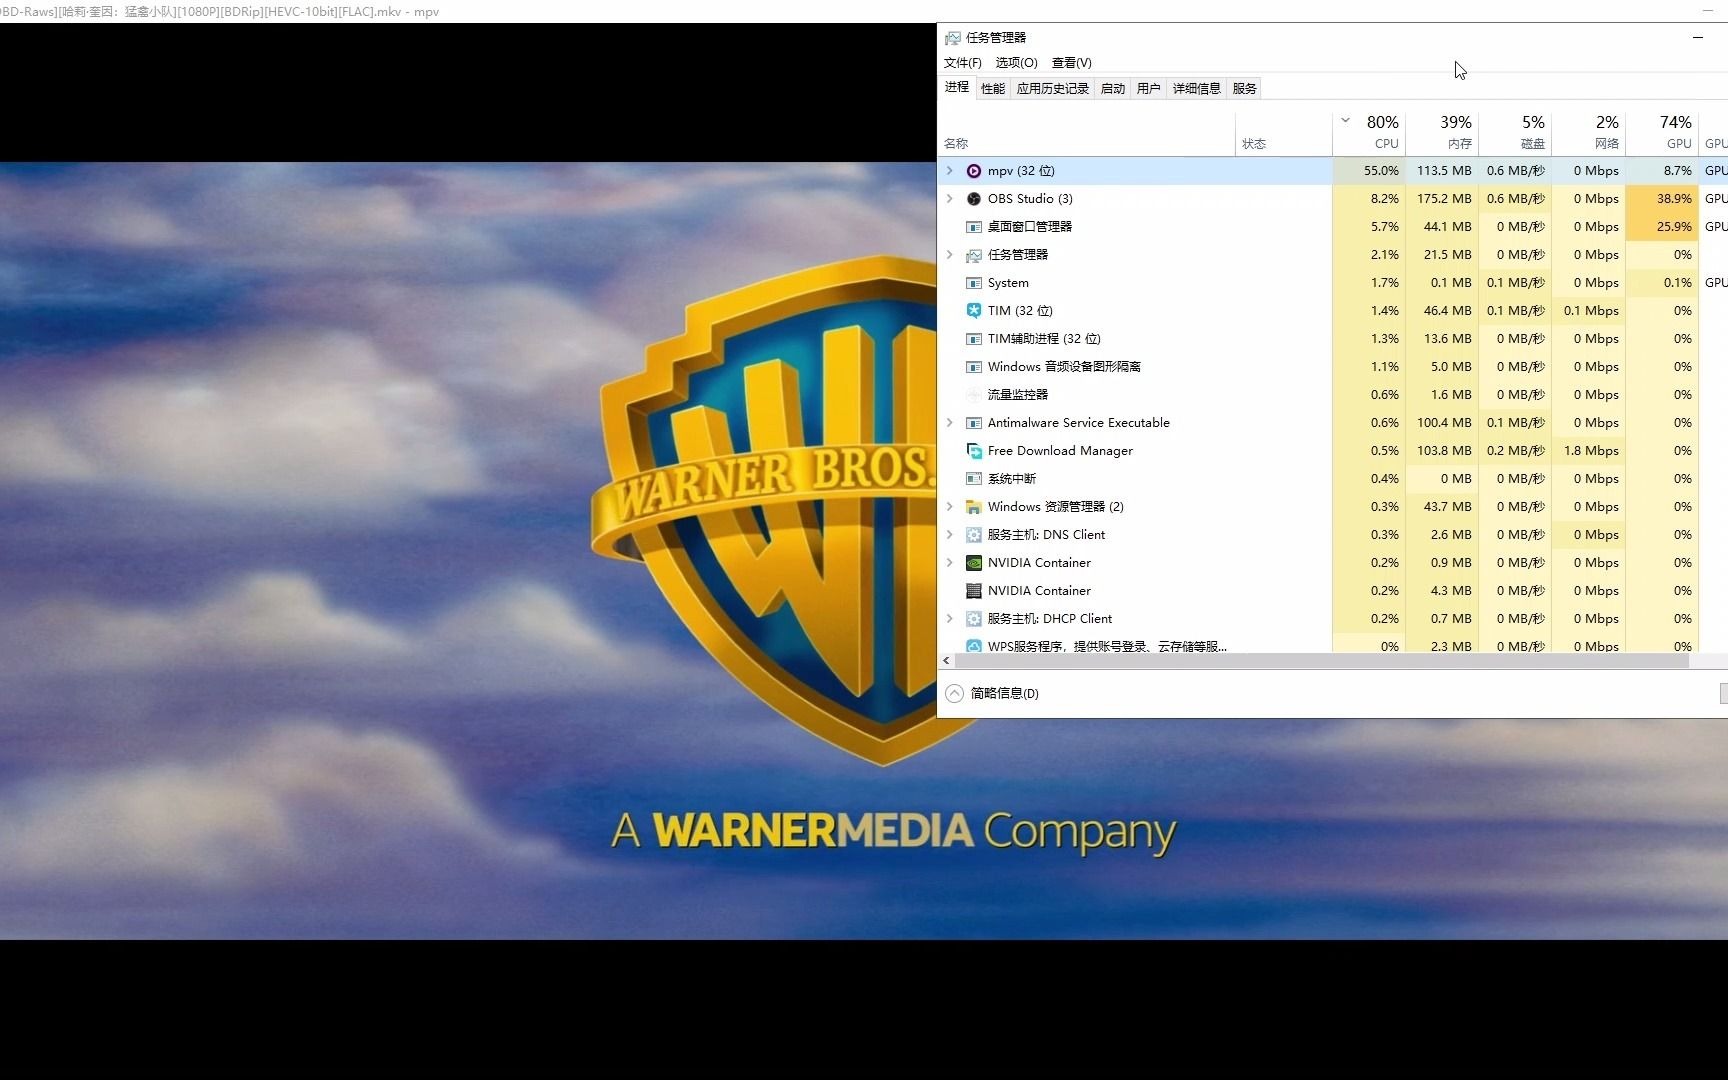Sort by the 74% GPU column header
Screen dimensions: 1728x1080
point(1662,132)
